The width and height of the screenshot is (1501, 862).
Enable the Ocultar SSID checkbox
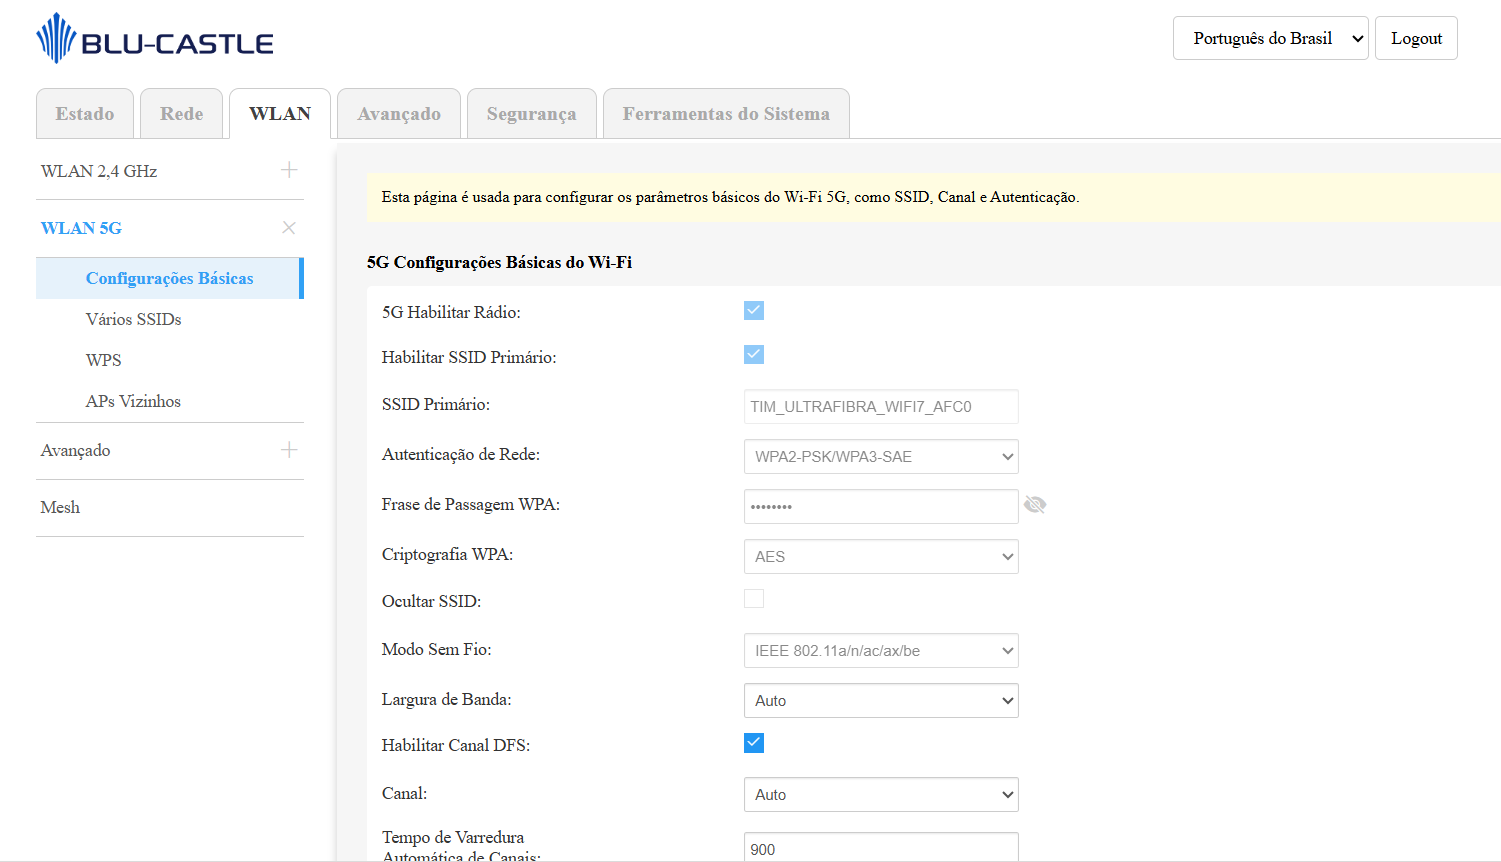tap(754, 599)
